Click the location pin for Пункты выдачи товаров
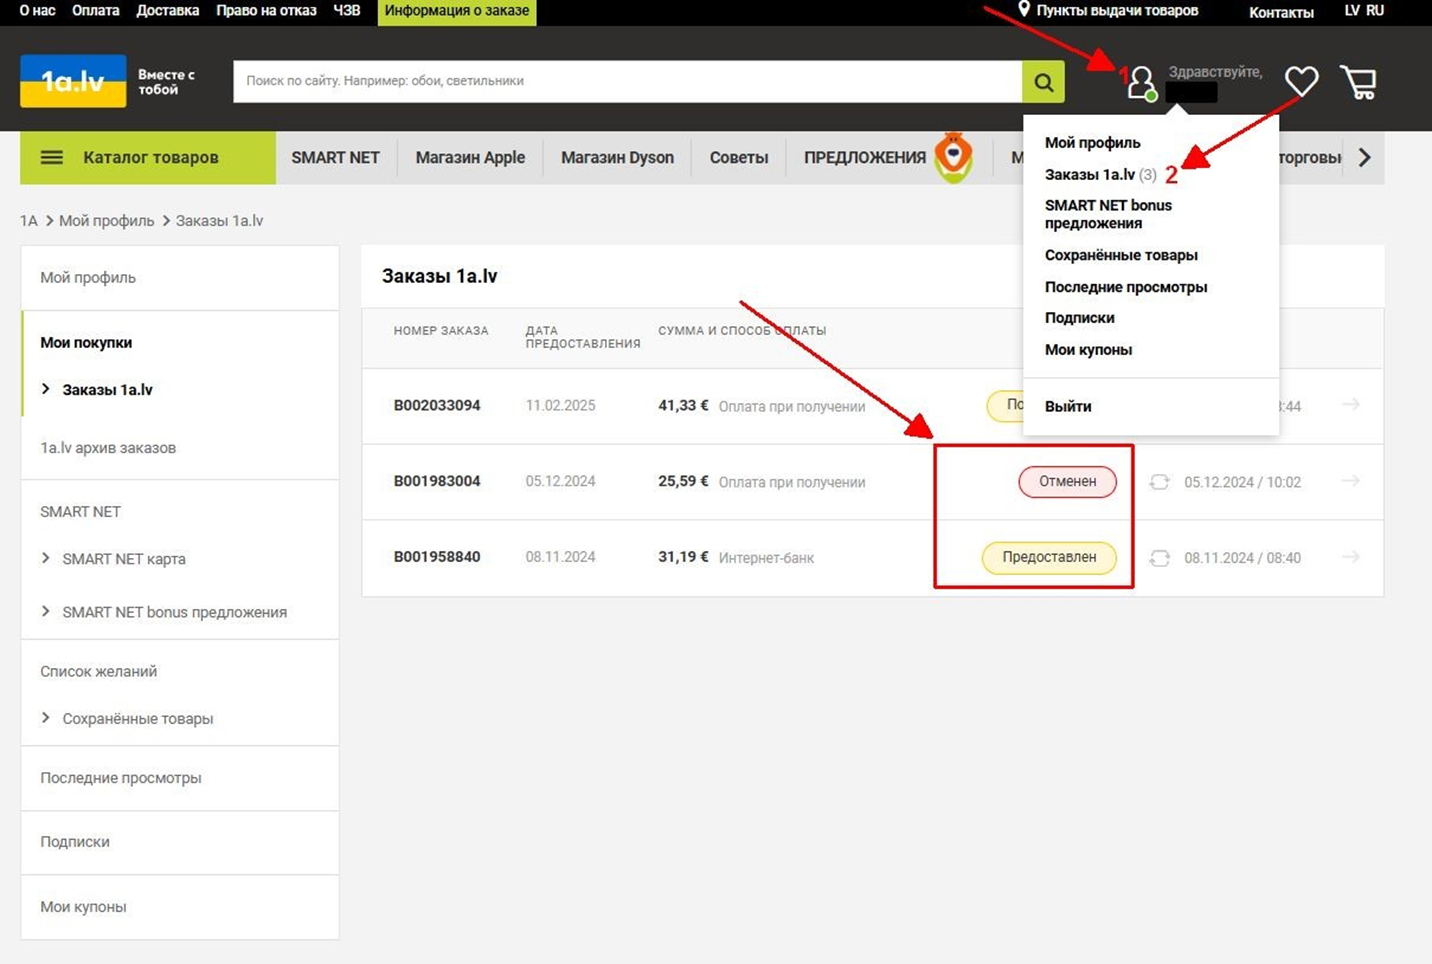The width and height of the screenshot is (1432, 964). (1024, 10)
